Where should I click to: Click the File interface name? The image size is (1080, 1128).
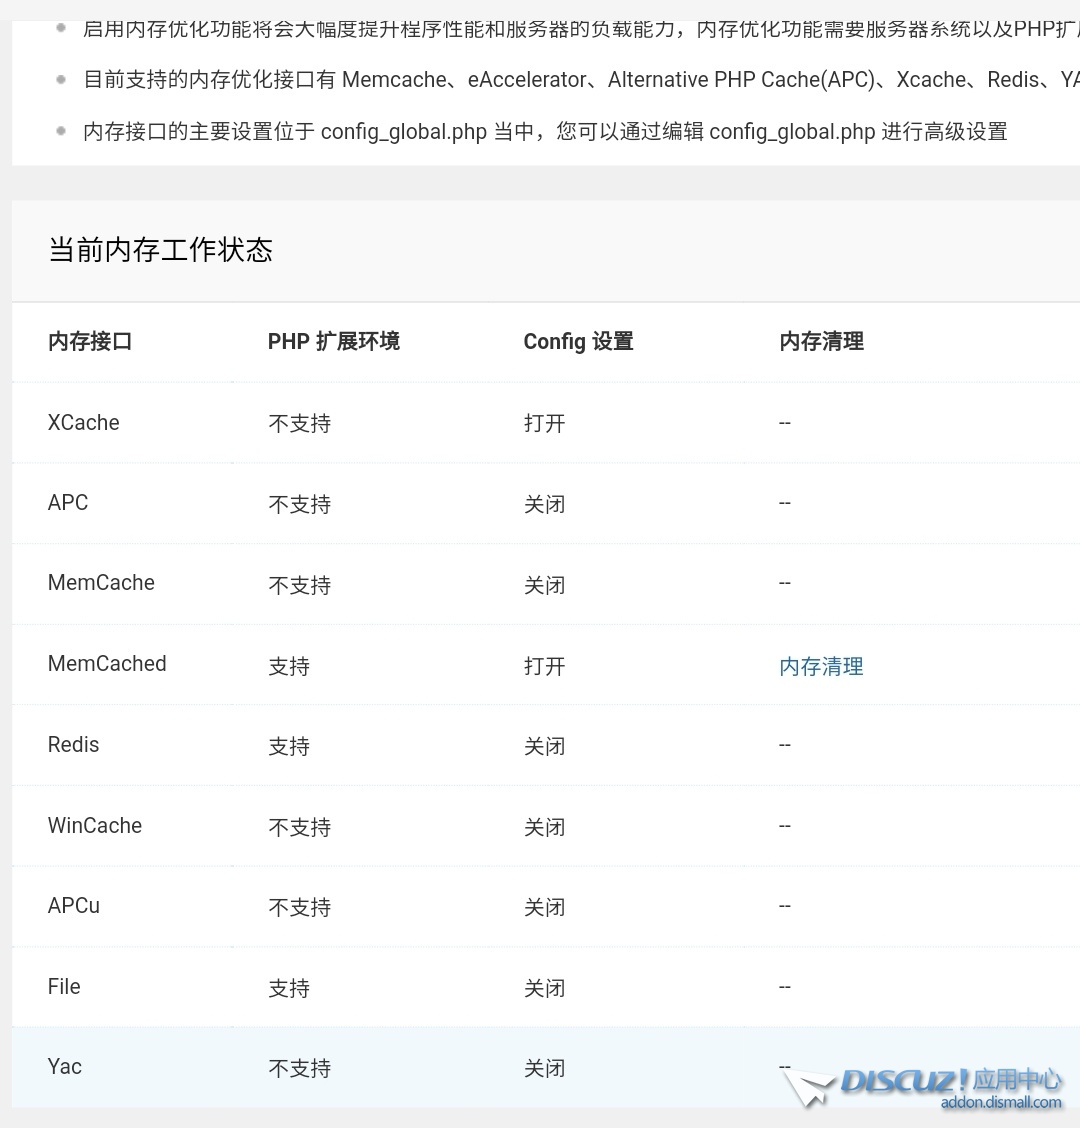(x=64, y=987)
